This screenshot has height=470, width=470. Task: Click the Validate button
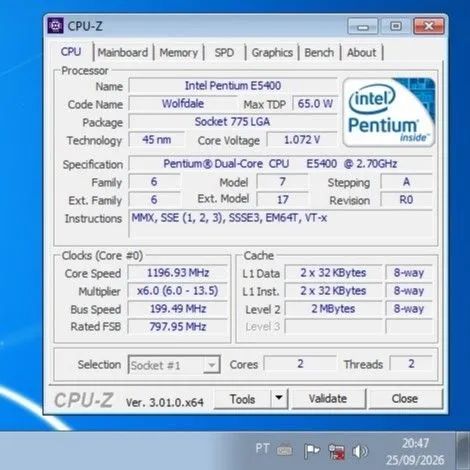328,398
